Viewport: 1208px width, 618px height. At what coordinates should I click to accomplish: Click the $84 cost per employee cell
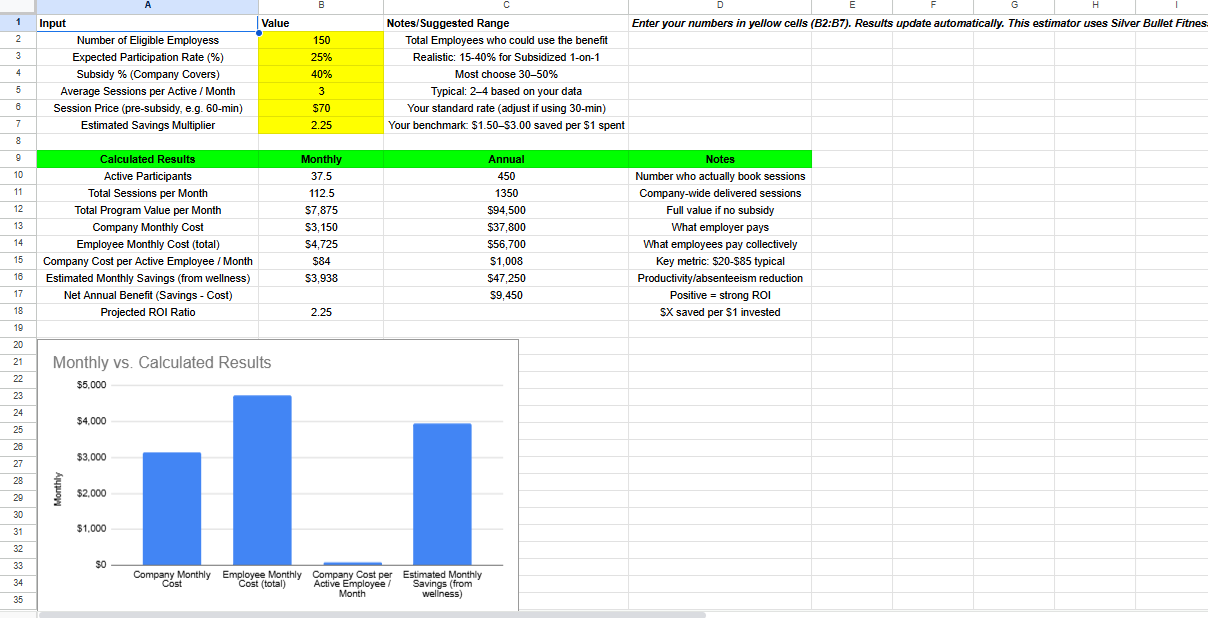[321, 261]
